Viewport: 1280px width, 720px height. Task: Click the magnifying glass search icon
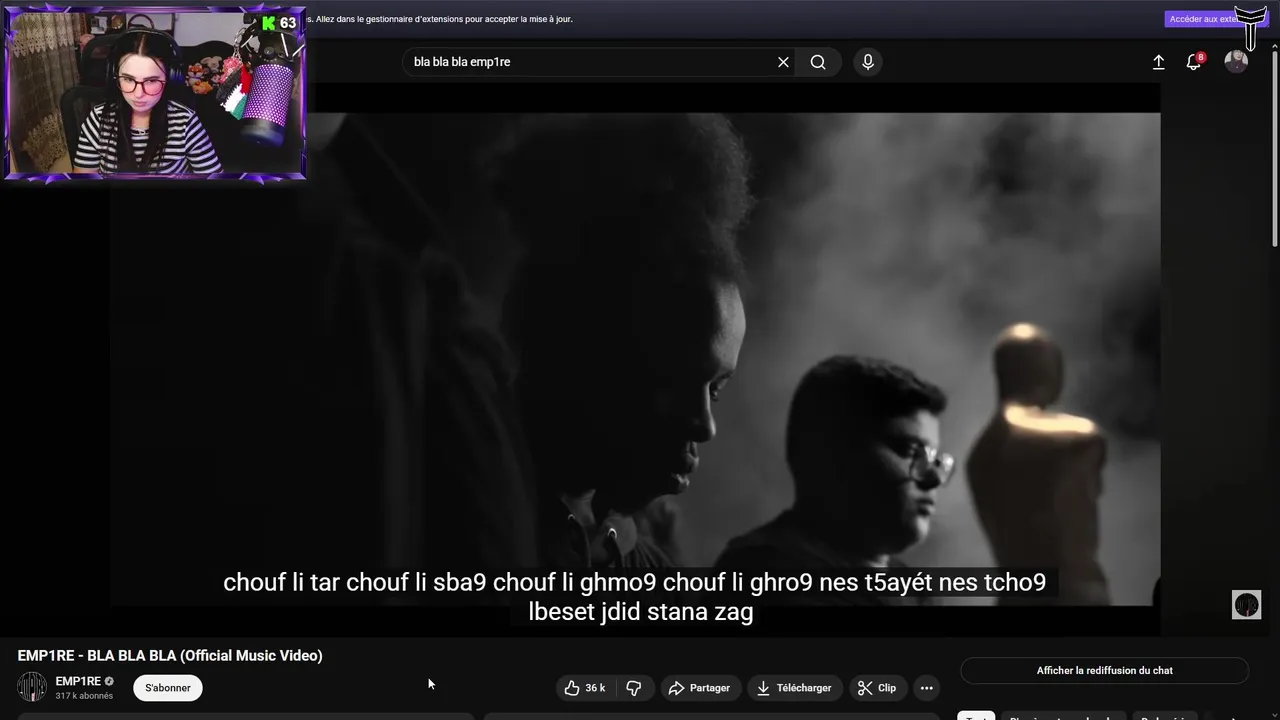click(x=818, y=62)
